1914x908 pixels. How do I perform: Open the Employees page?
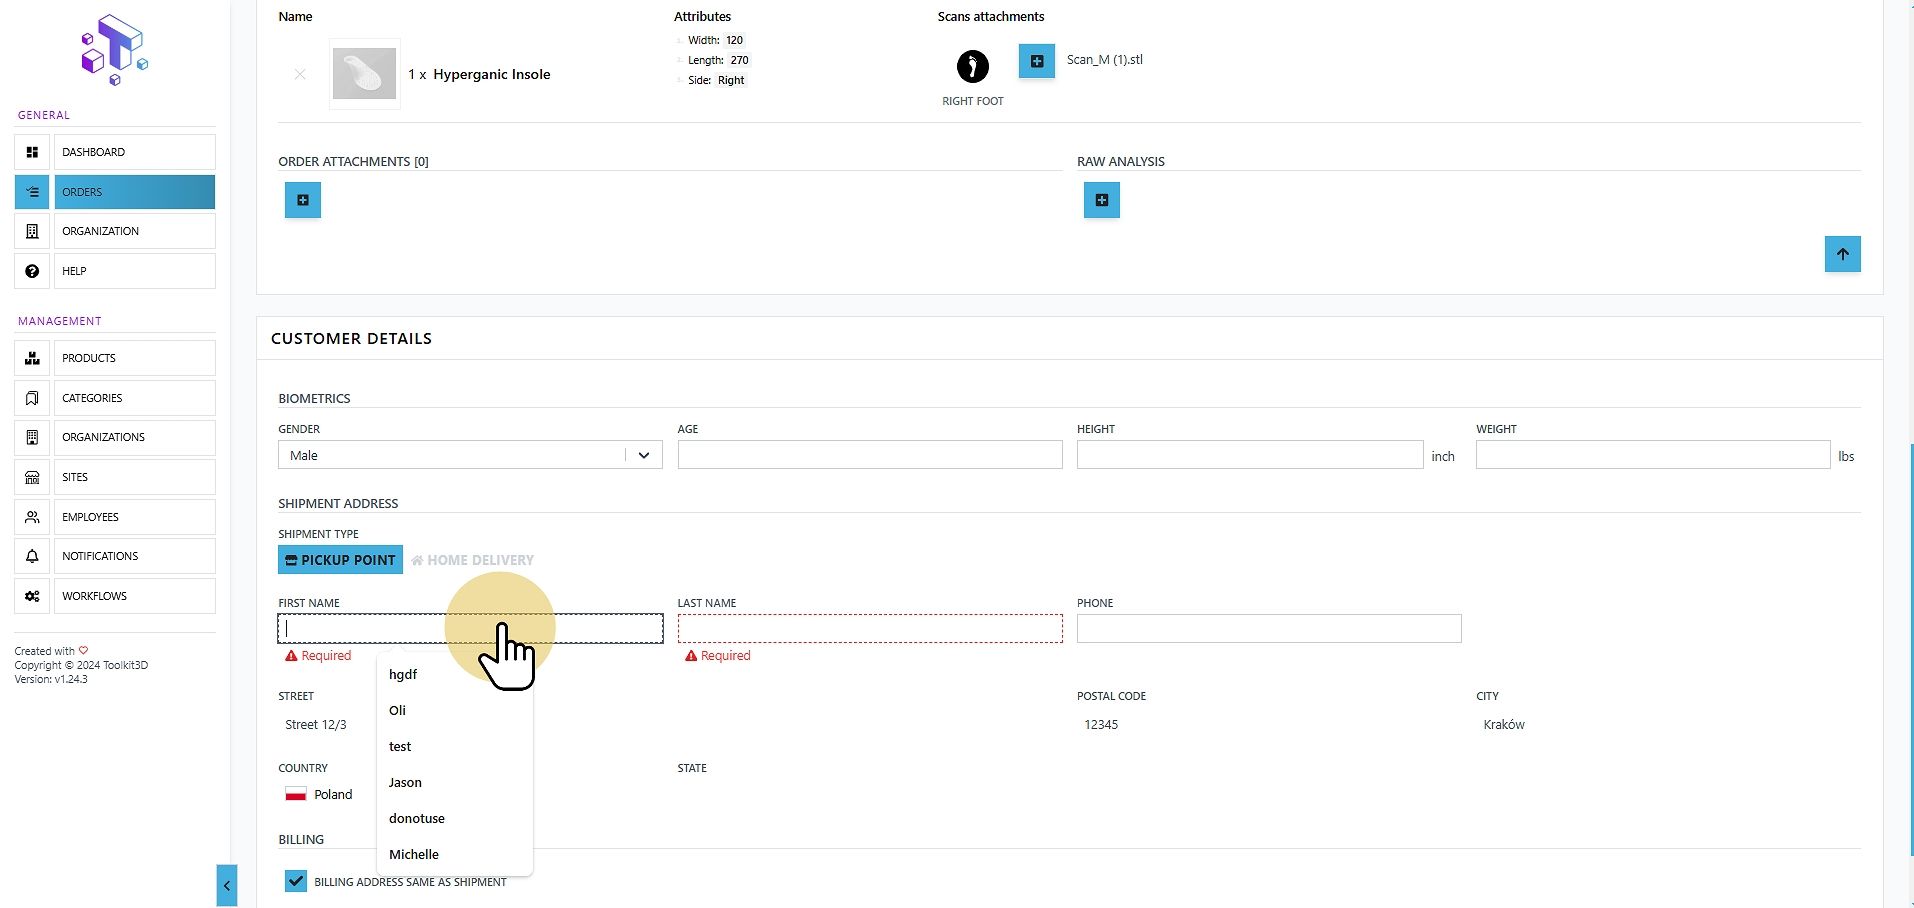134,517
